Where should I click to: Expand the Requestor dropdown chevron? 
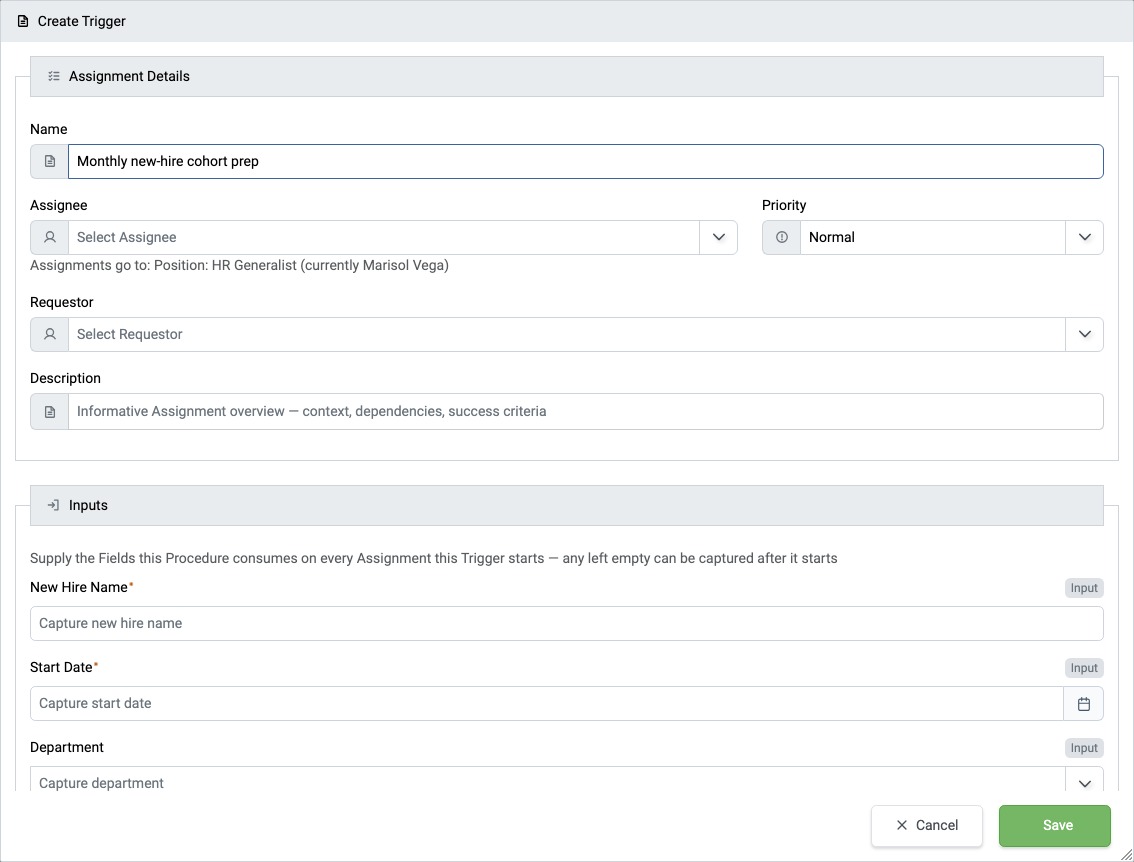[1085, 334]
